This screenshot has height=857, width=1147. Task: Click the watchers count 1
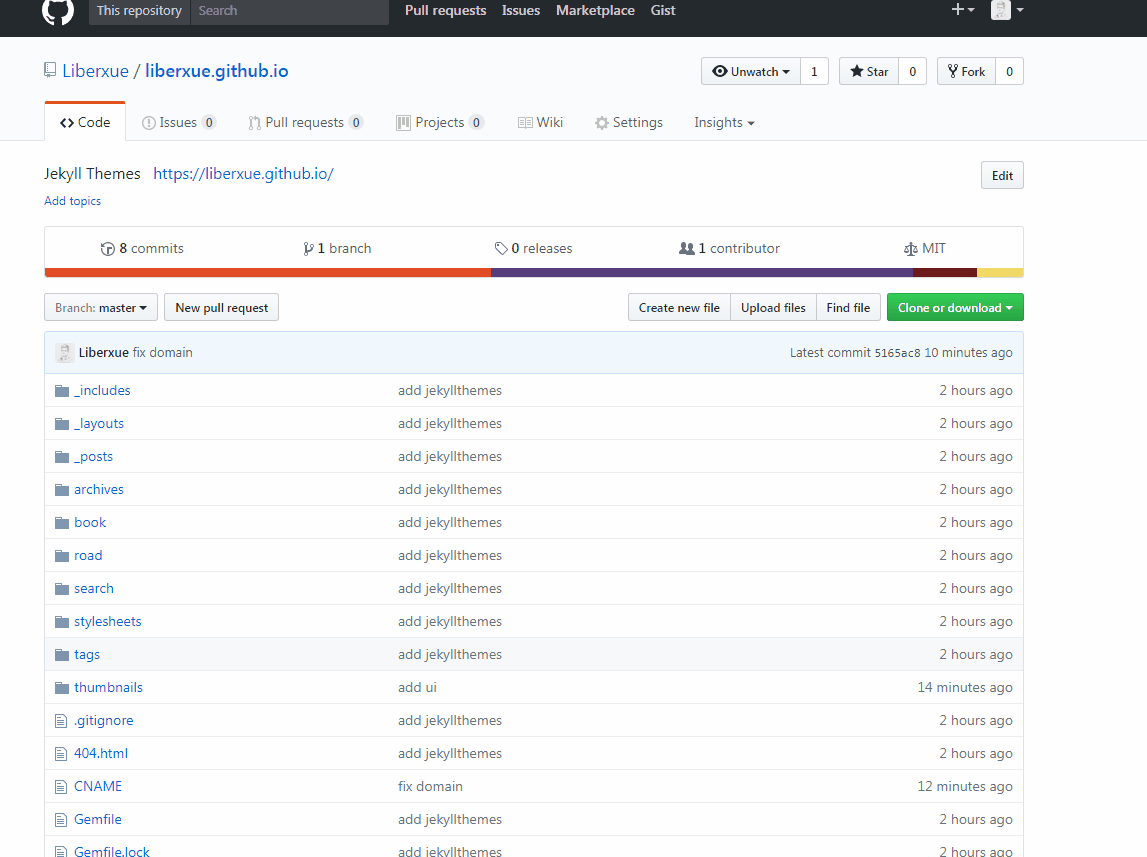[814, 72]
